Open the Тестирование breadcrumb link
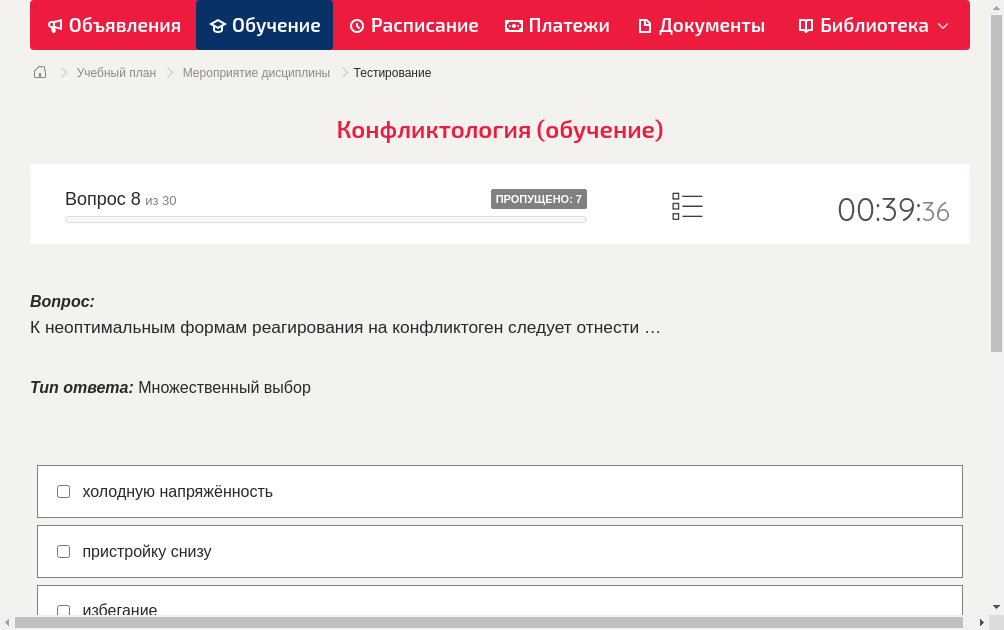The width and height of the screenshot is (1004, 630). point(391,72)
